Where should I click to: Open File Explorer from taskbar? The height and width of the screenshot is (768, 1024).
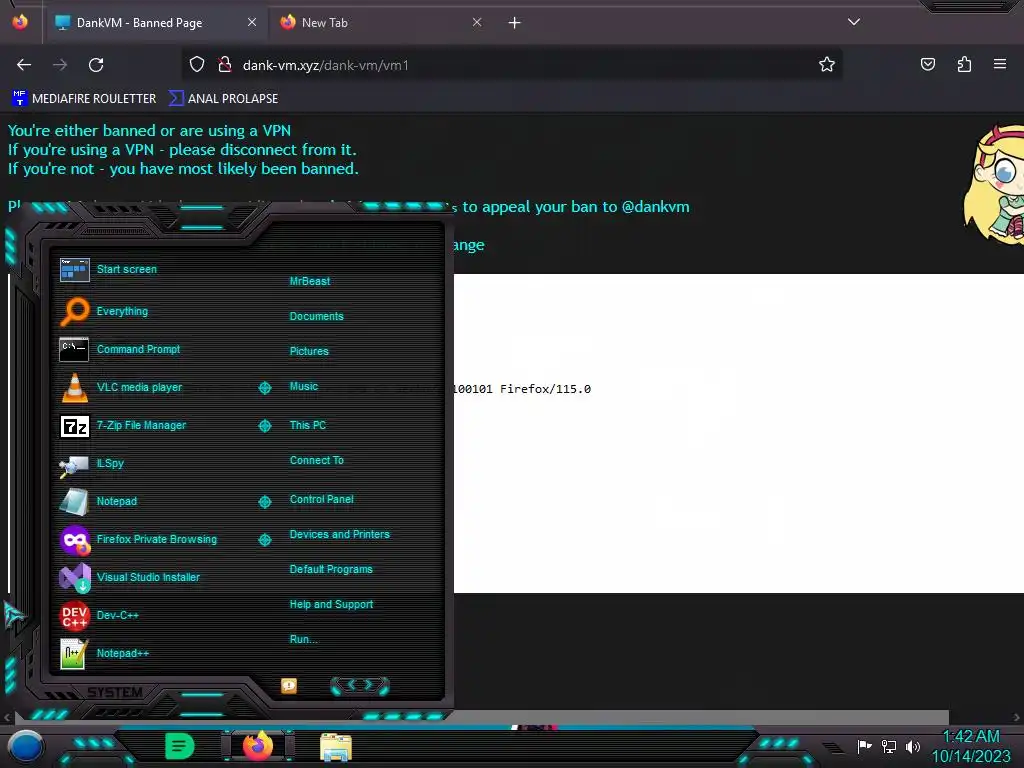click(x=336, y=747)
